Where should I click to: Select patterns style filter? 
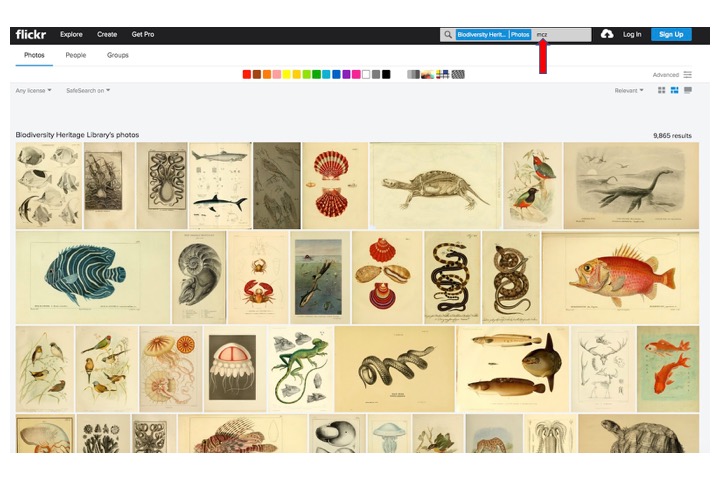click(458, 74)
